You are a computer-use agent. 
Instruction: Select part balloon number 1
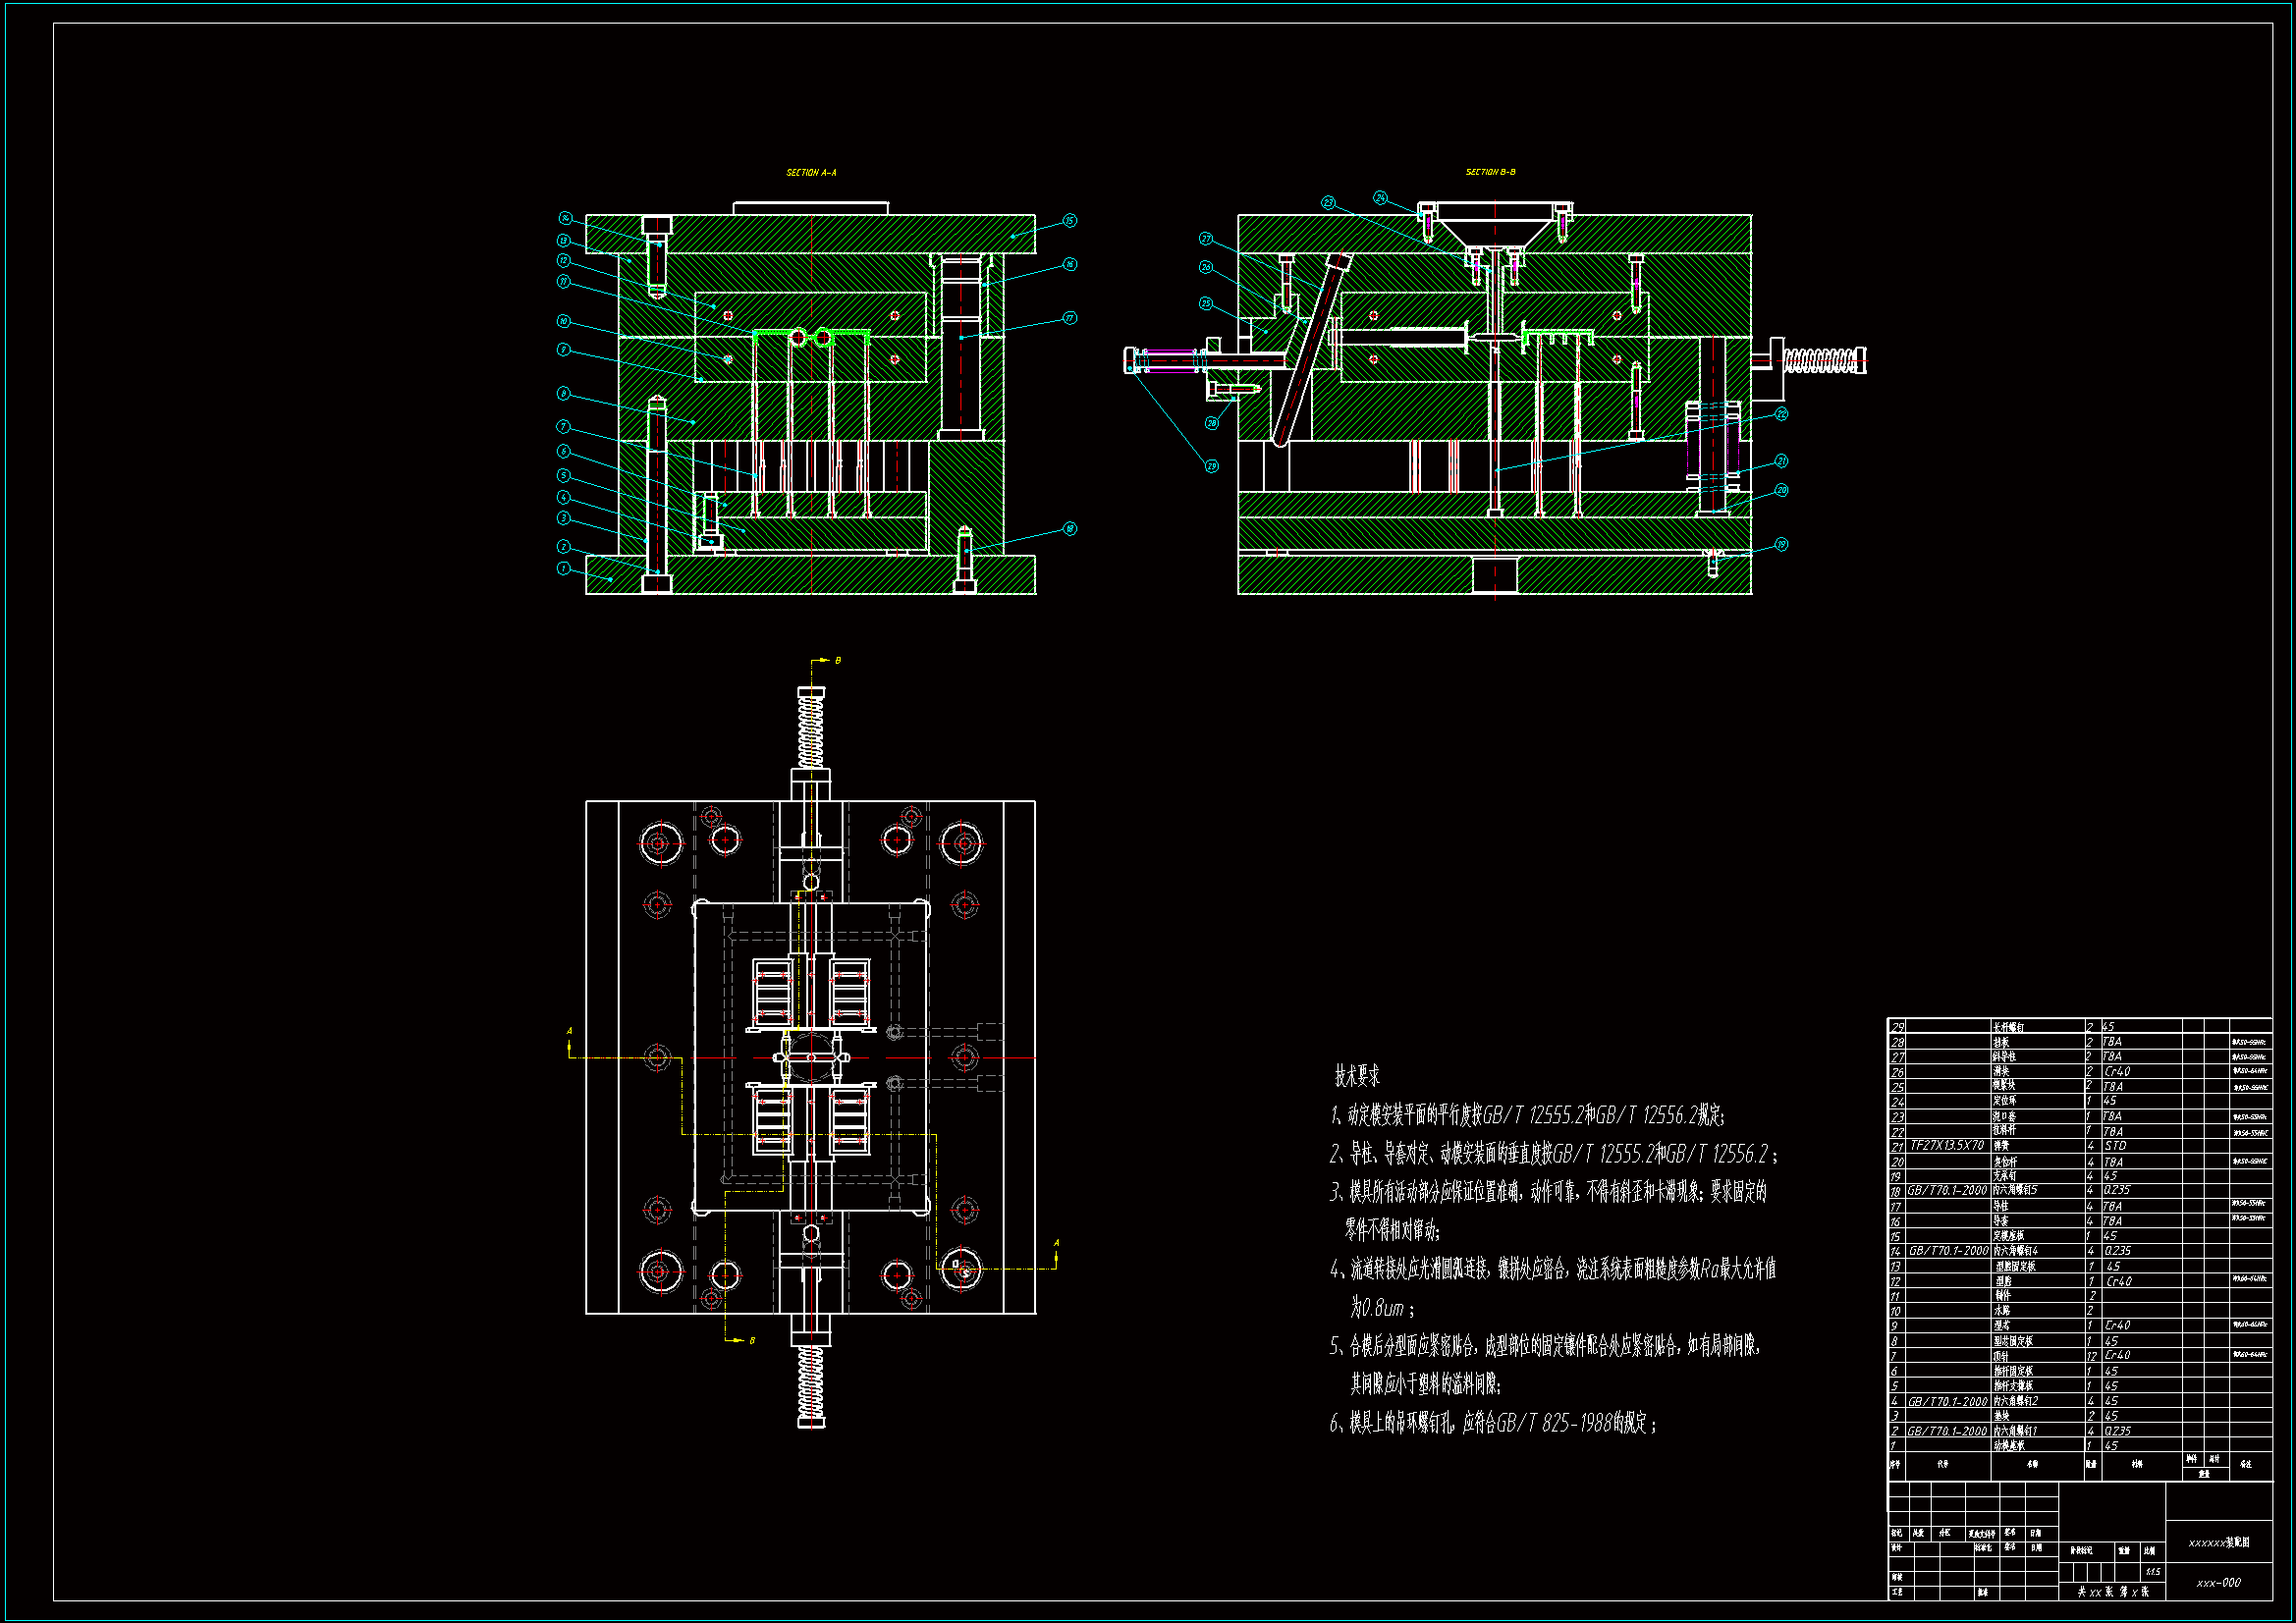[564, 569]
